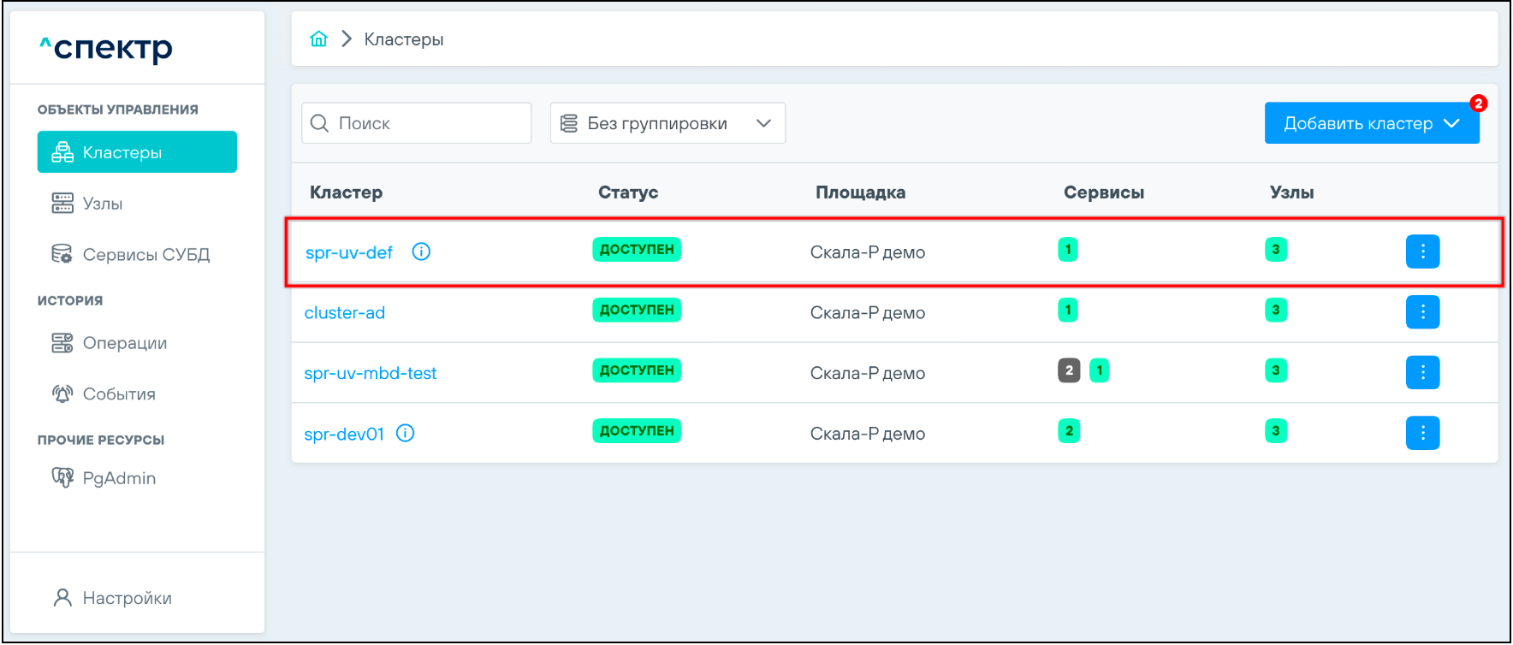Click info icon next to spr-dev01
The height and width of the screenshot is (645, 1513).
pos(405,434)
